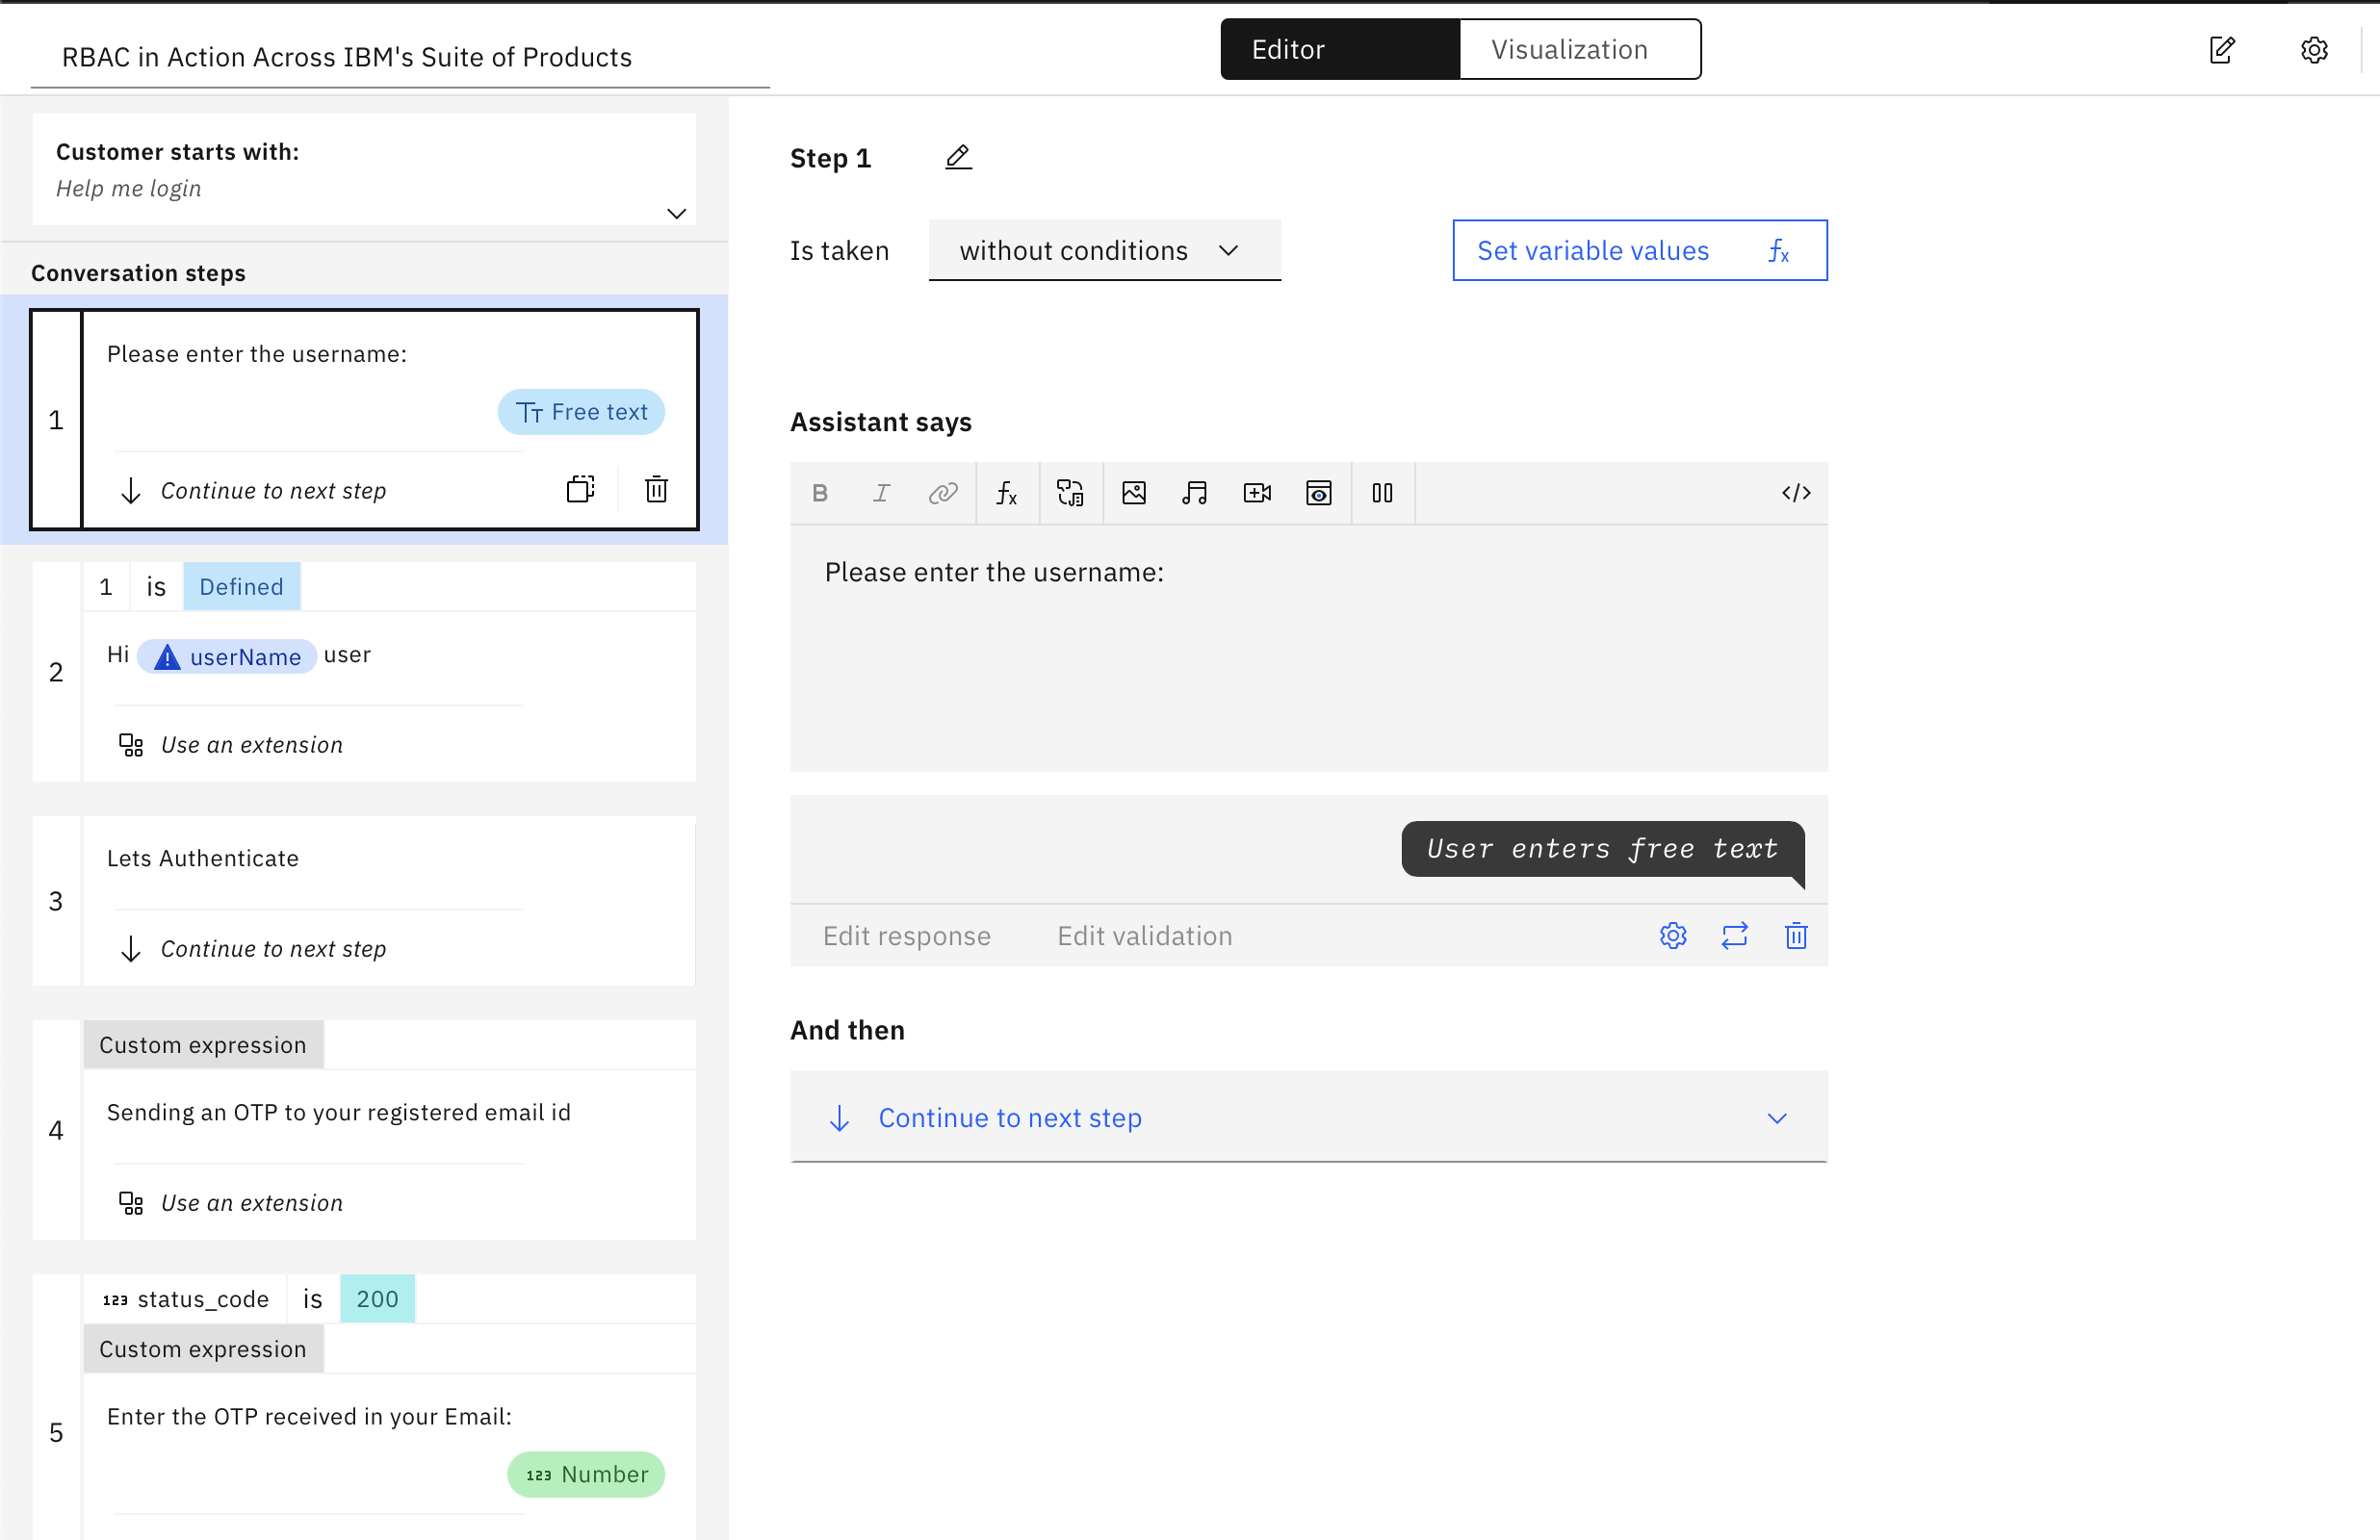Click the repeat icon on the response bar
The image size is (2380, 1540).
pos(1735,935)
